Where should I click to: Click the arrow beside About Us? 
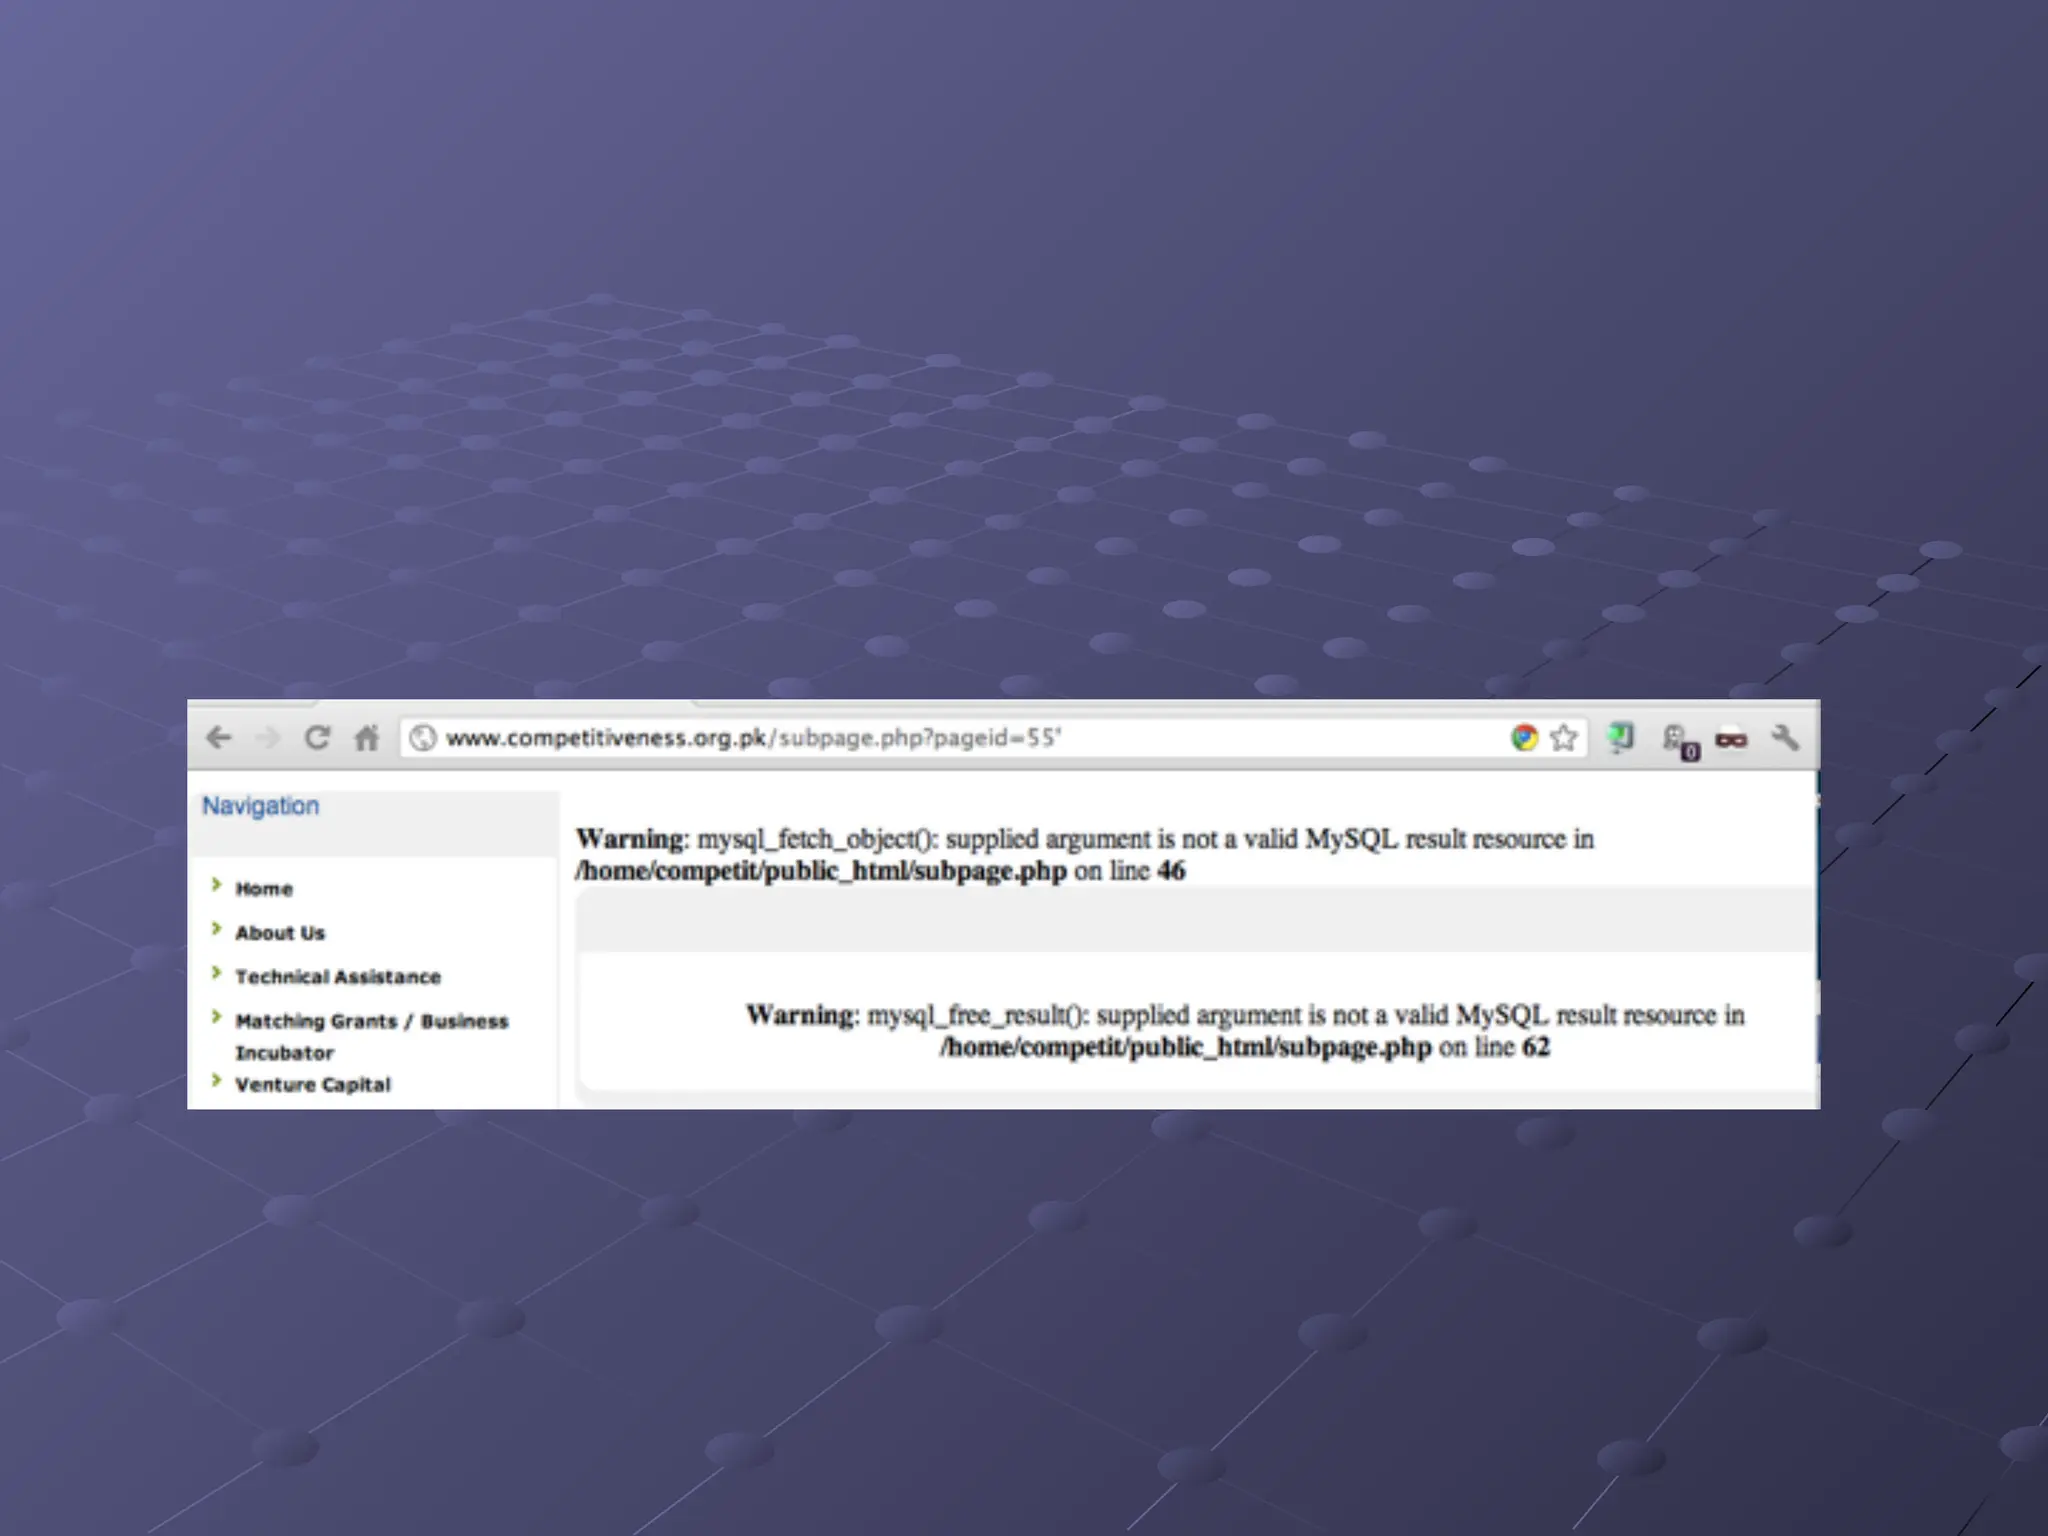point(216,929)
